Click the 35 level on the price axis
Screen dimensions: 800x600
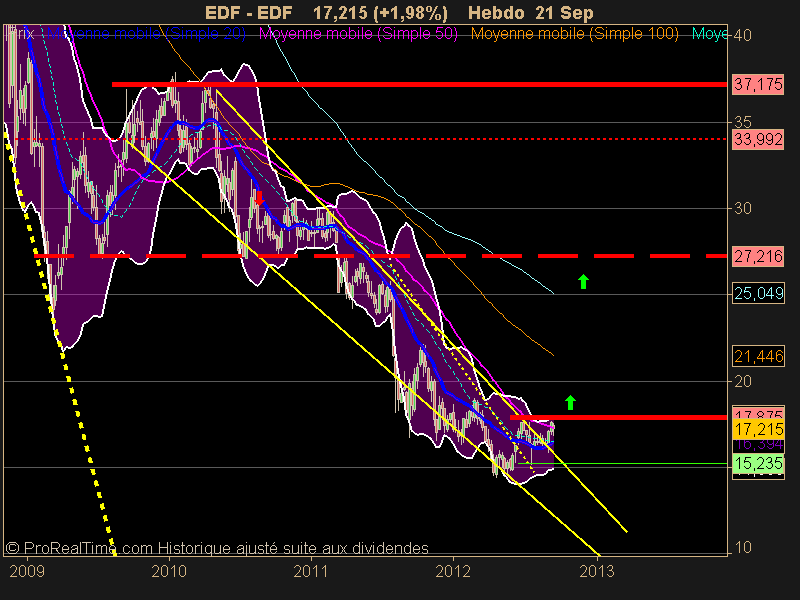click(x=742, y=122)
